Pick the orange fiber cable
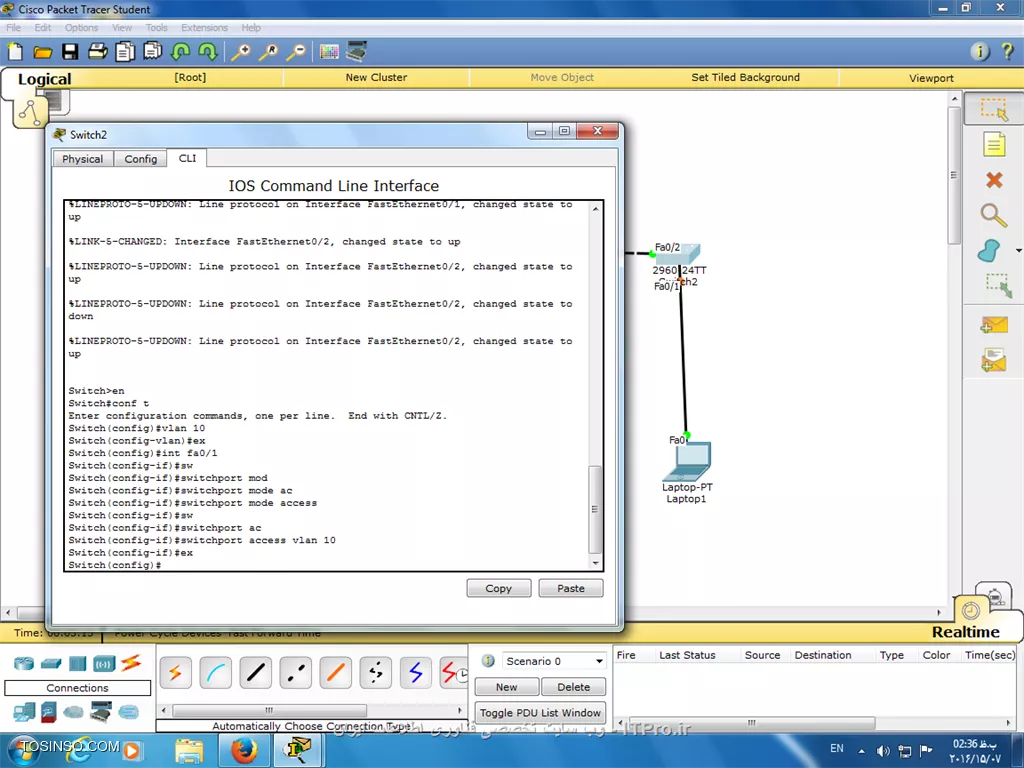This screenshot has height=768, width=1024. pyautogui.click(x=336, y=673)
